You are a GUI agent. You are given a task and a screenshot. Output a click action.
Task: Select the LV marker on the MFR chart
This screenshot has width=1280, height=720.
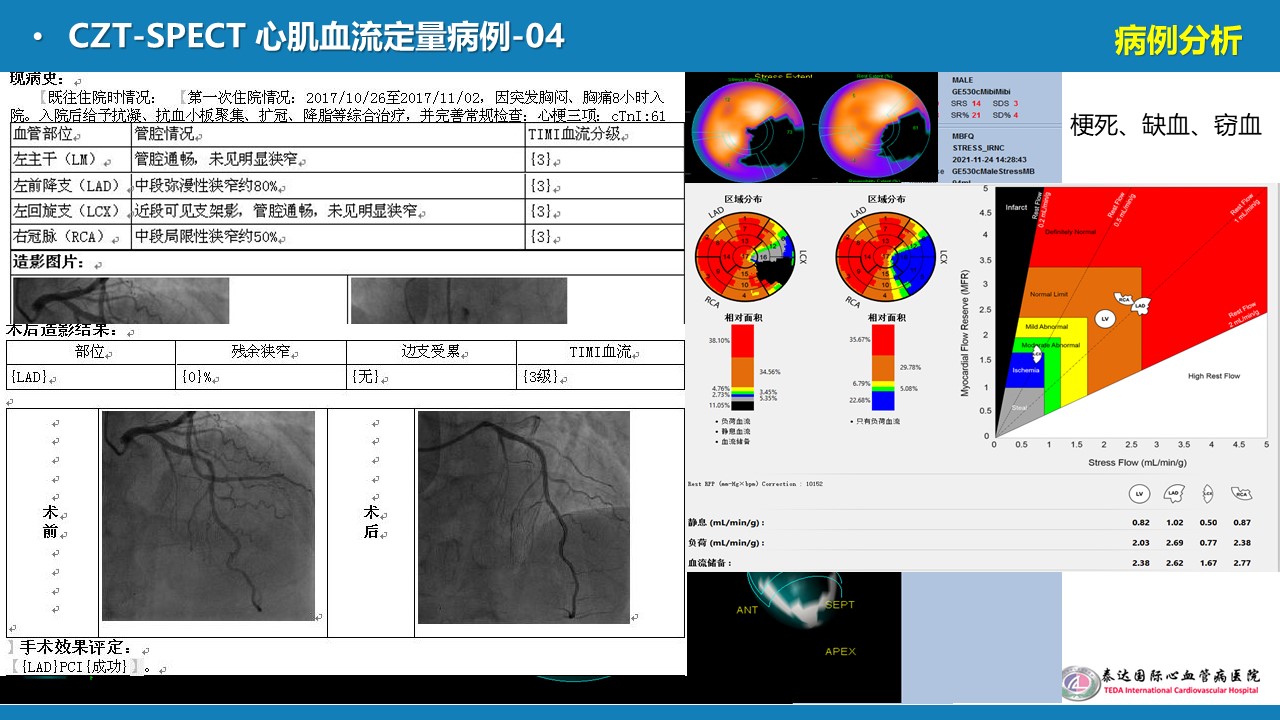1105,319
